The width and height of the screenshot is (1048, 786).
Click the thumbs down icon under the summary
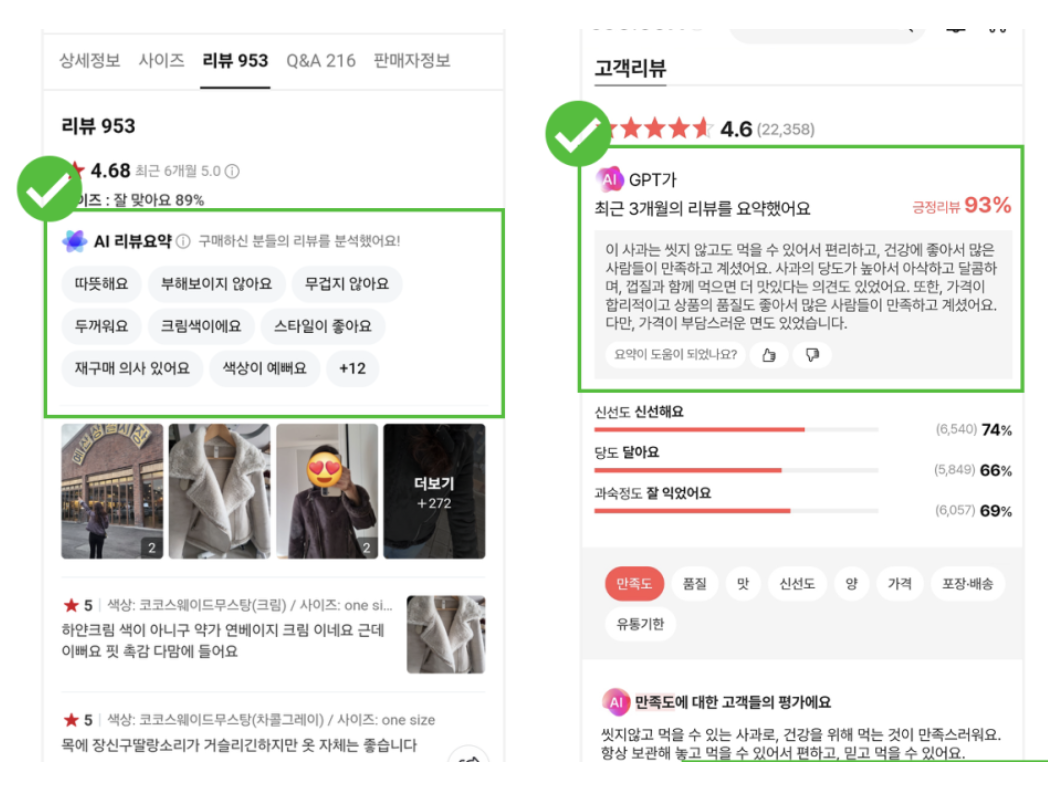[812, 355]
